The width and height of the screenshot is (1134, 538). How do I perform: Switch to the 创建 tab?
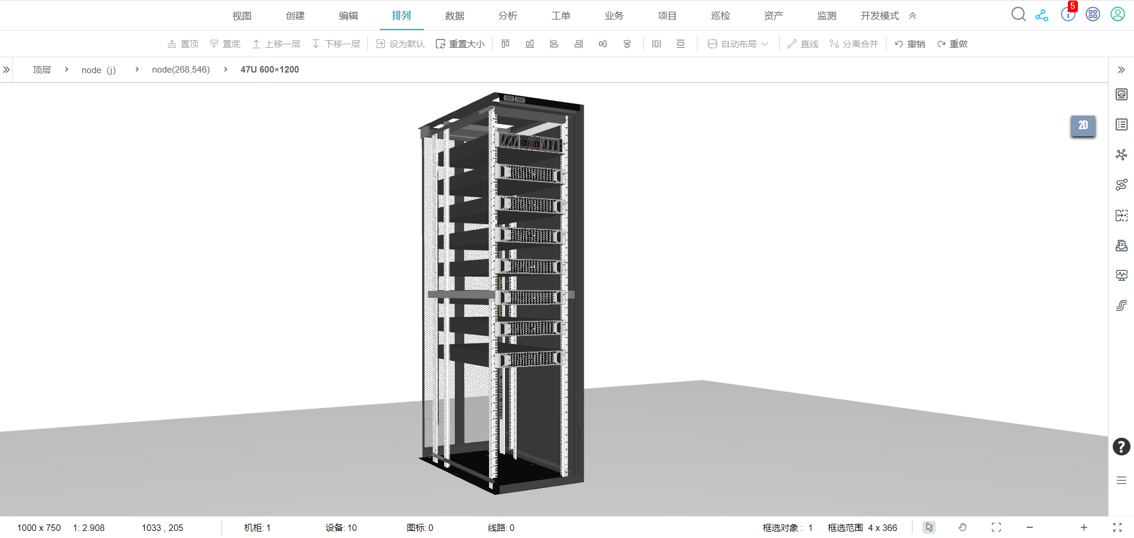tap(295, 16)
